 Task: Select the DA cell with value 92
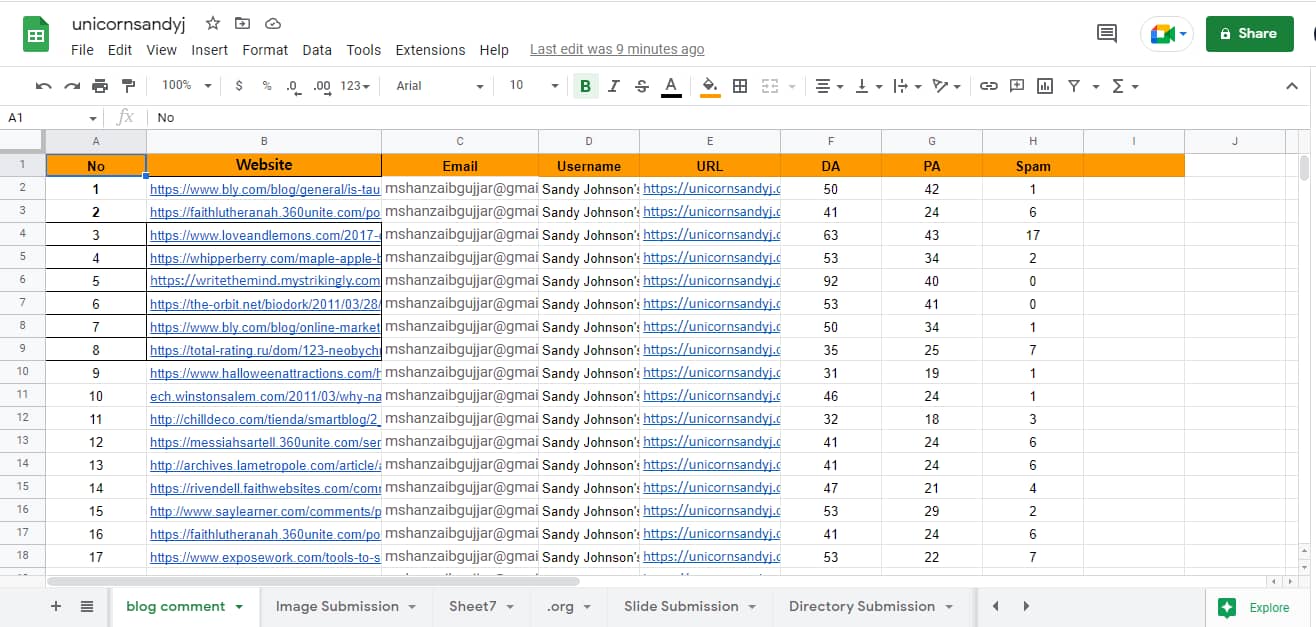(x=831, y=281)
